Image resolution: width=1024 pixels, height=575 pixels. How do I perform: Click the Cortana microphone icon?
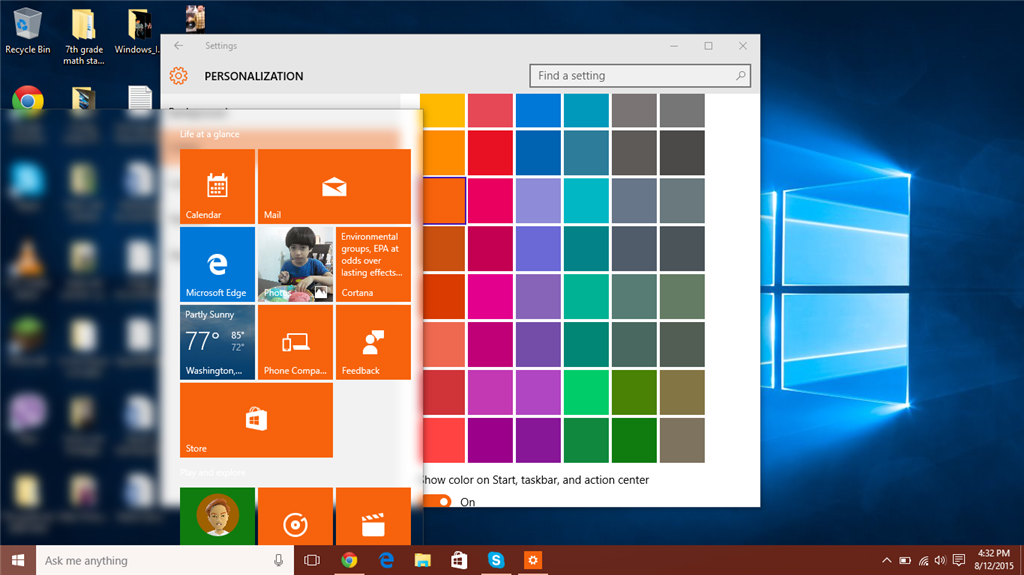(279, 560)
